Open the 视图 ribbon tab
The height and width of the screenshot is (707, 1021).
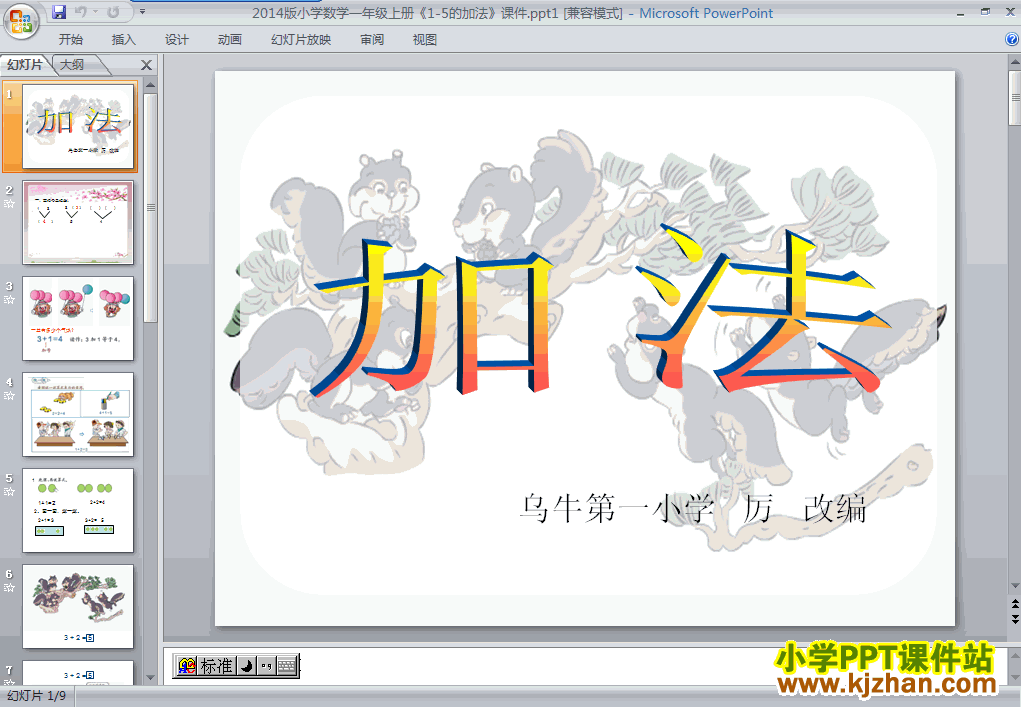point(425,40)
